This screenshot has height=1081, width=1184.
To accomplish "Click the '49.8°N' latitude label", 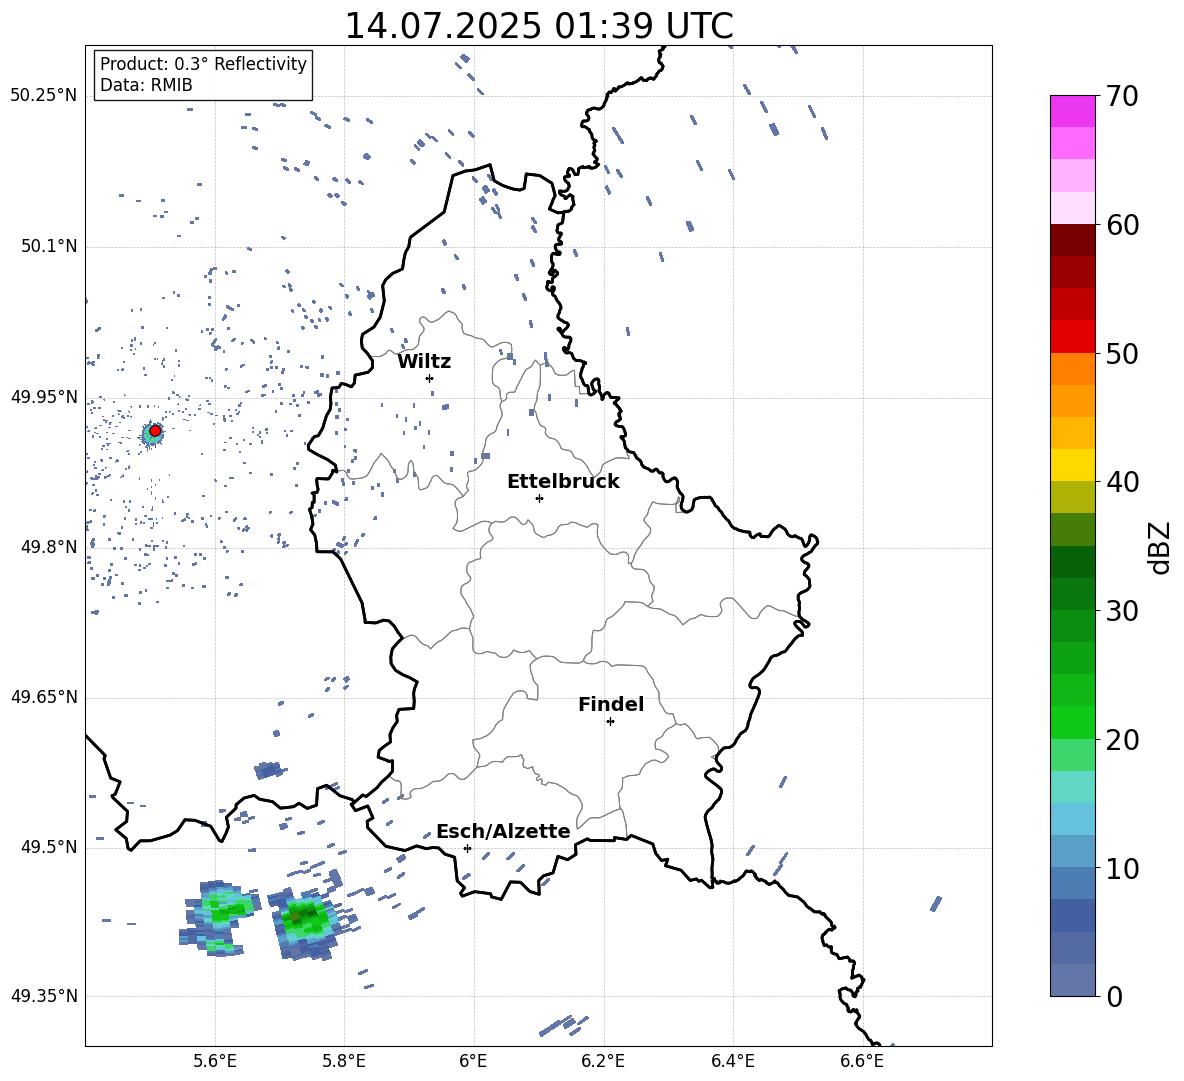I will pos(49,547).
